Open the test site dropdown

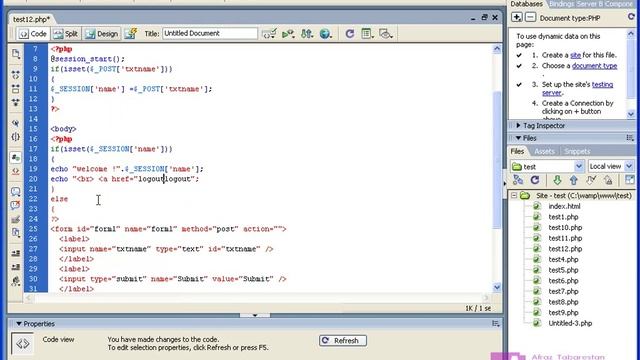(x=547, y=167)
